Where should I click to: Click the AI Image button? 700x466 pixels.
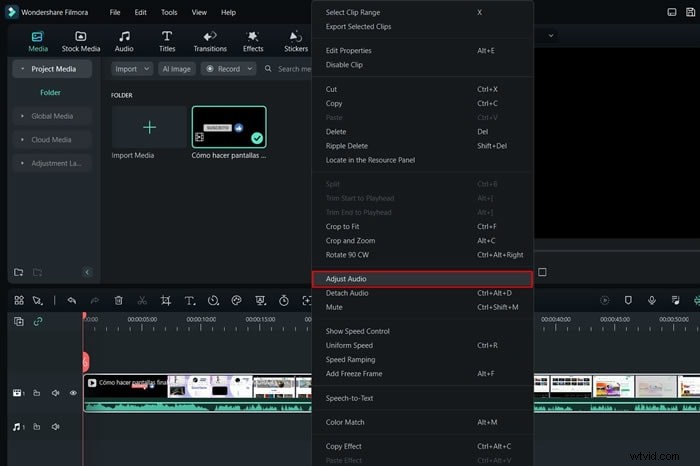[x=176, y=69]
